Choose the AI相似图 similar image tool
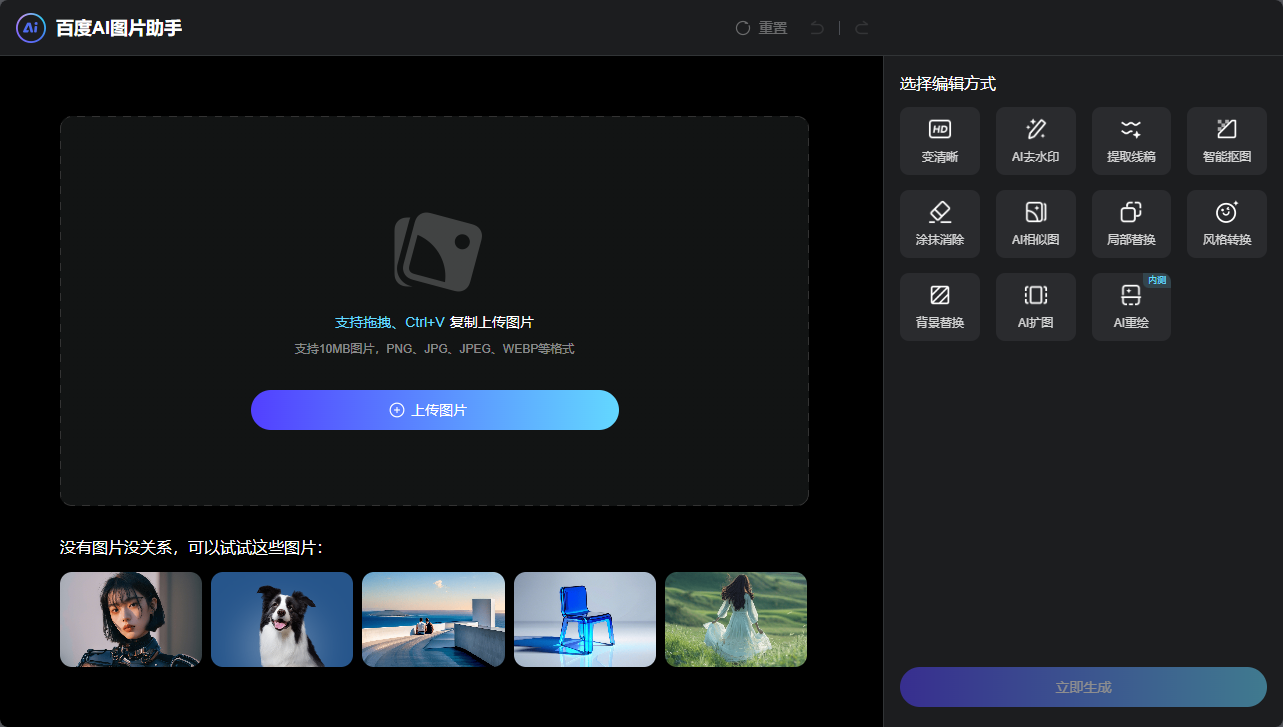Screen dimensions: 1283x727 1035,224
